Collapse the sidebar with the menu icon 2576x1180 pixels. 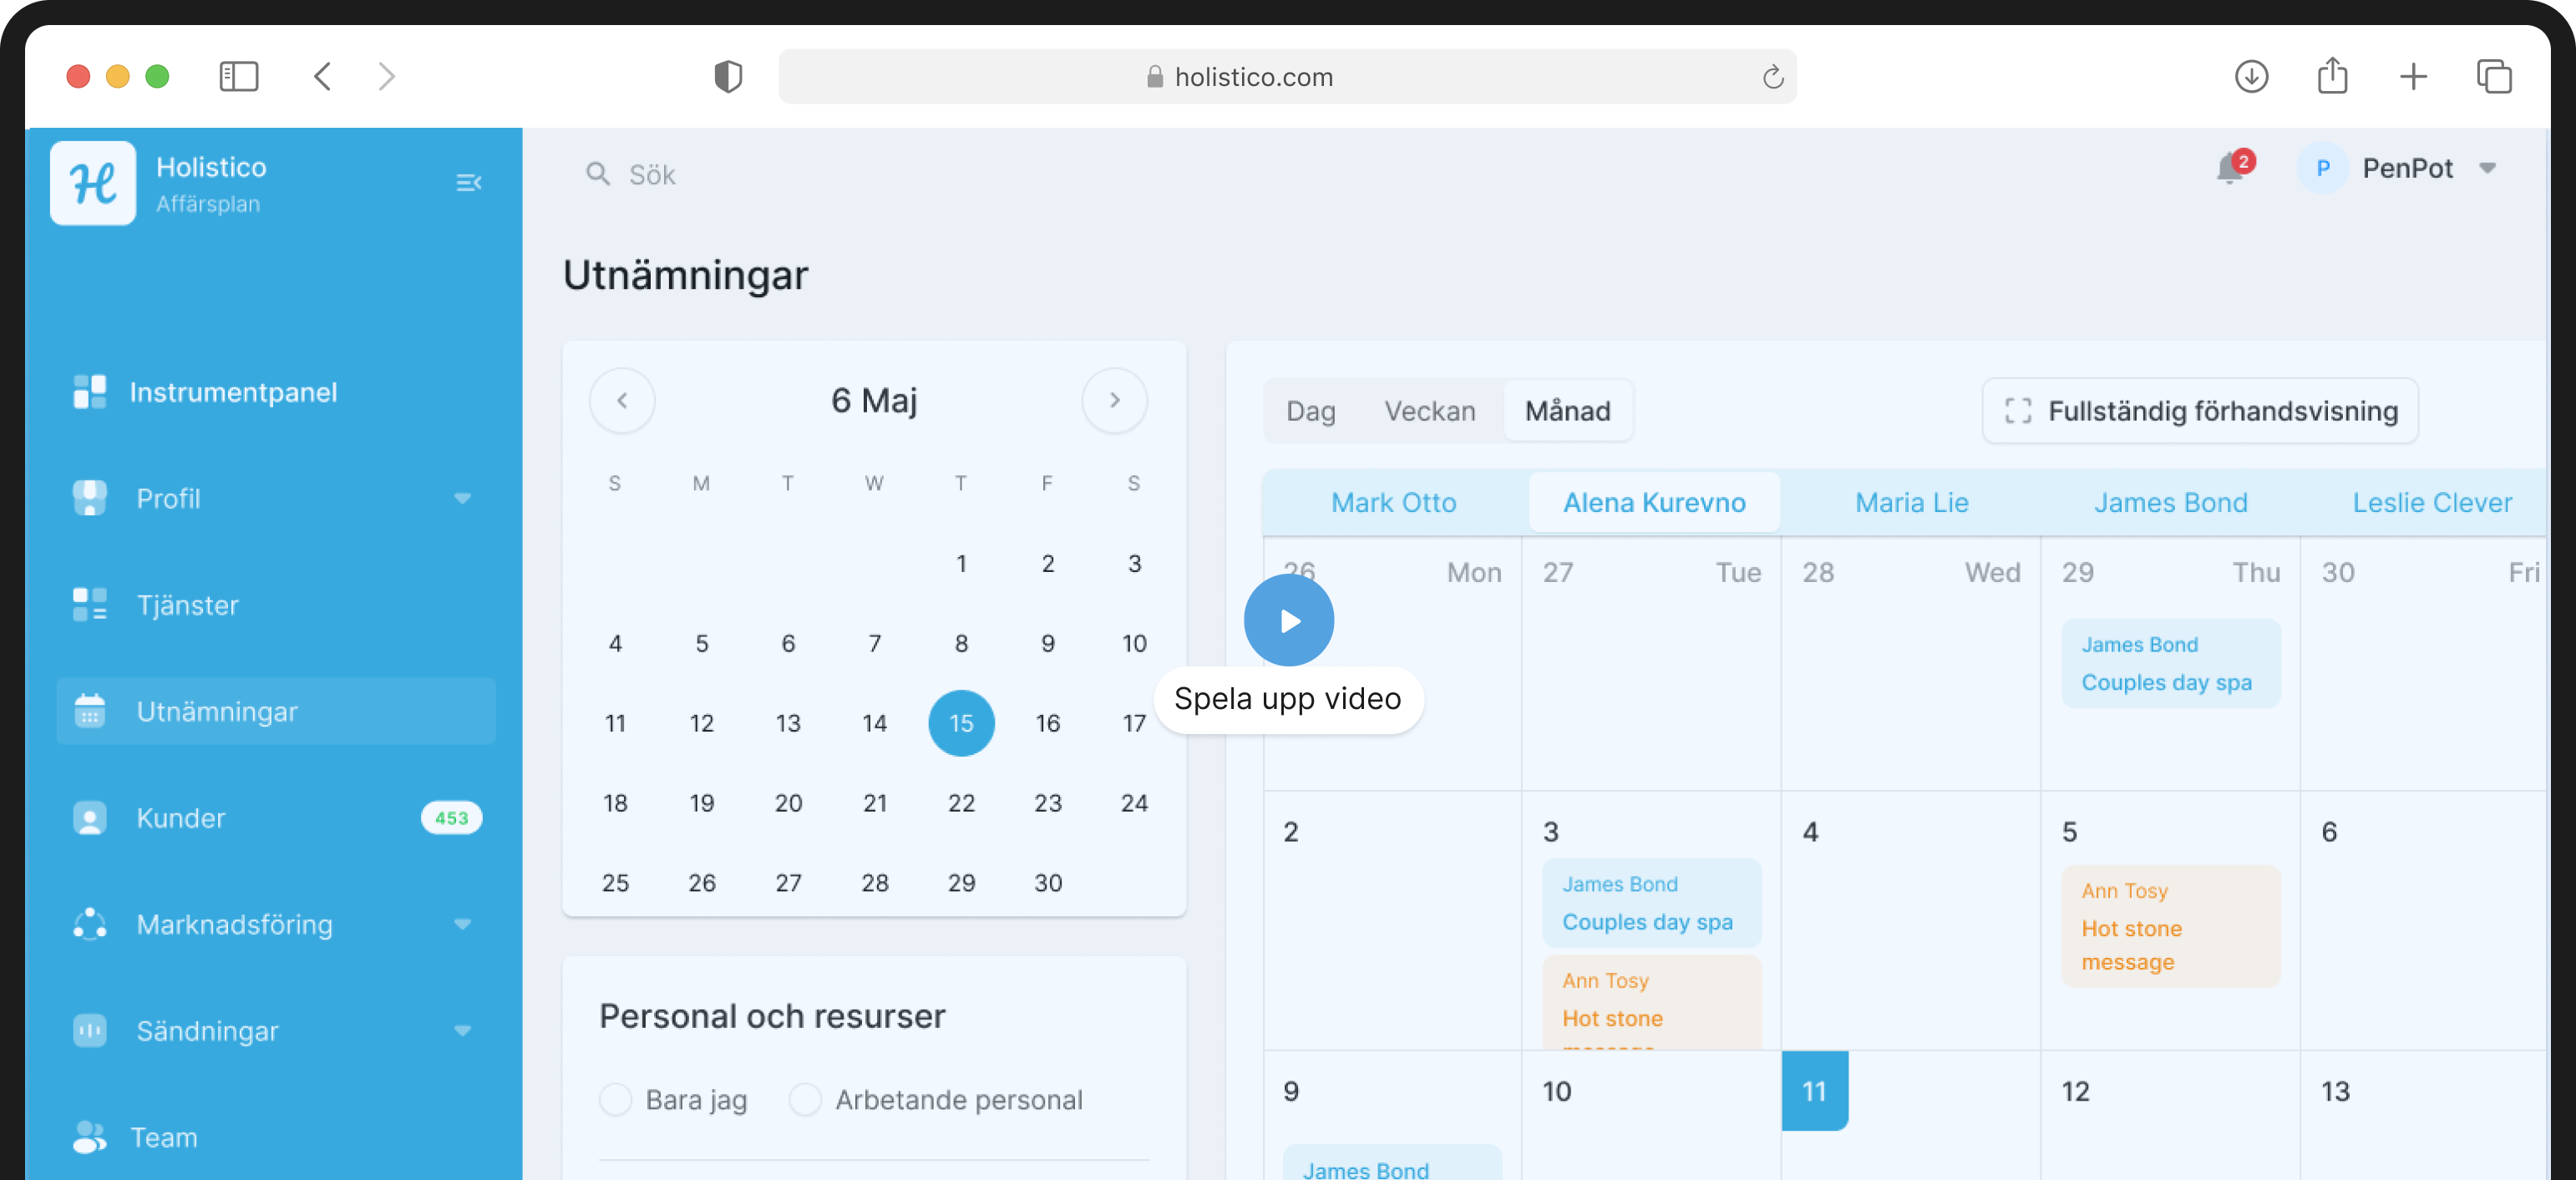tap(468, 182)
